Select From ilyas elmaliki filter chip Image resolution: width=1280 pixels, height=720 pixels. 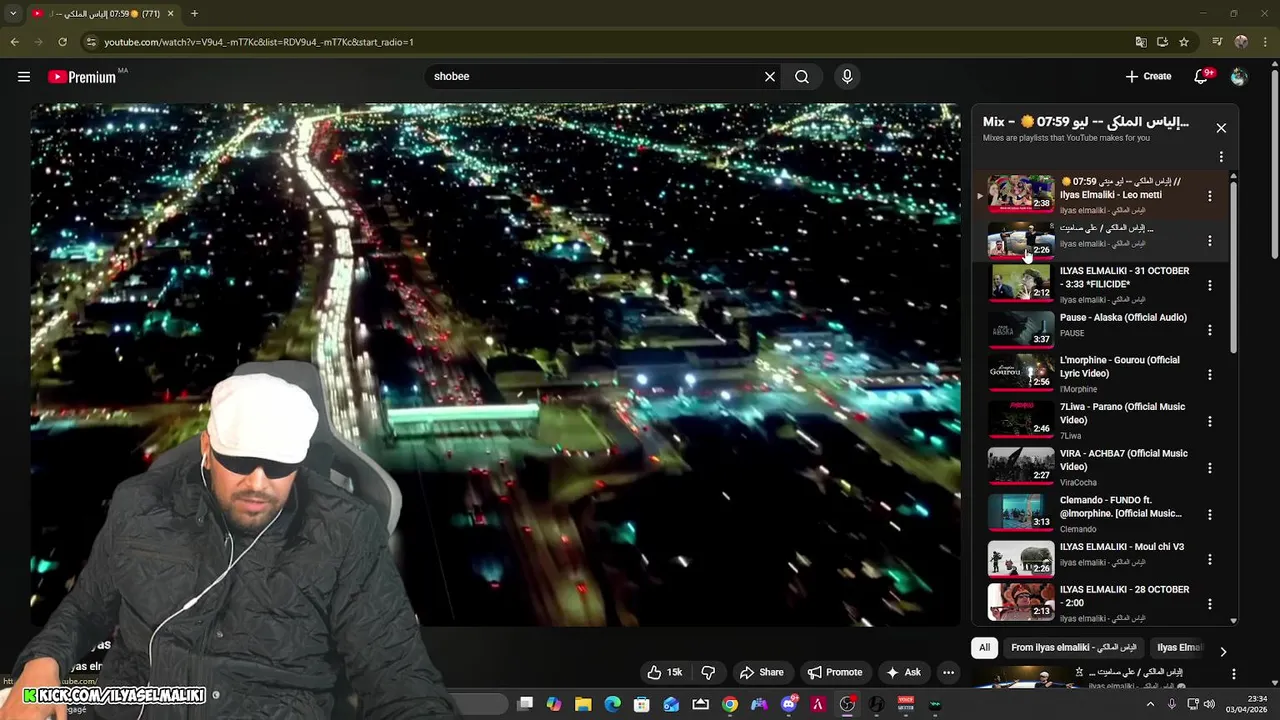[x=1073, y=647]
